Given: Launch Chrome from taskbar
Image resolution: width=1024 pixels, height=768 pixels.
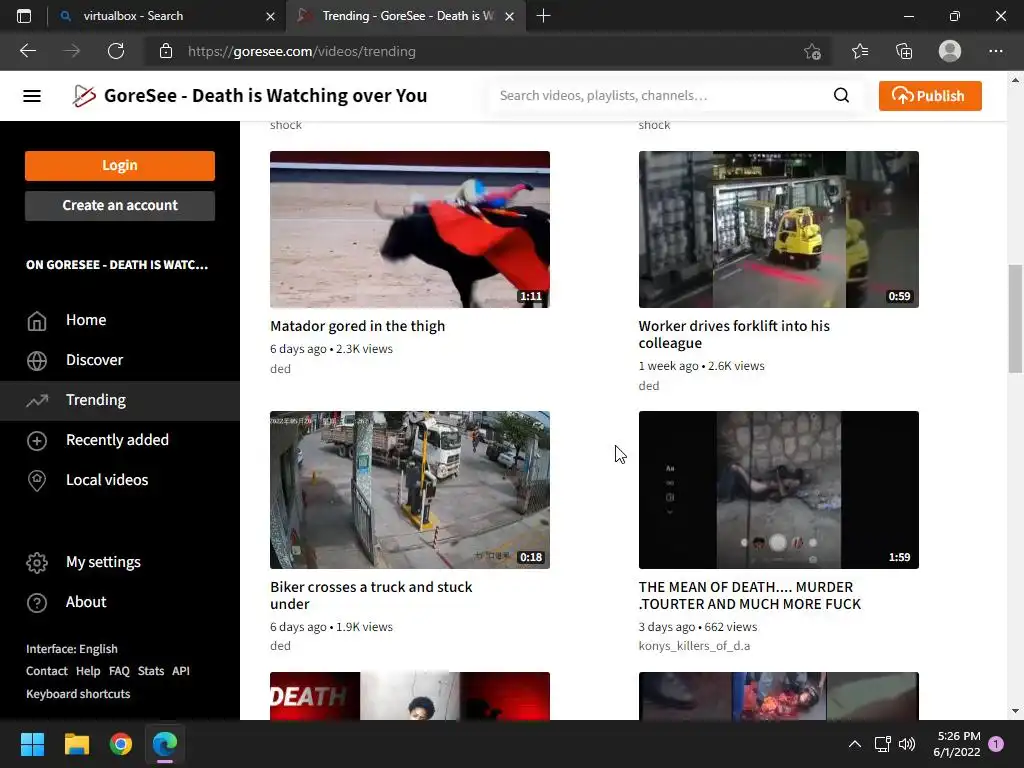Looking at the screenshot, I should click(121, 744).
